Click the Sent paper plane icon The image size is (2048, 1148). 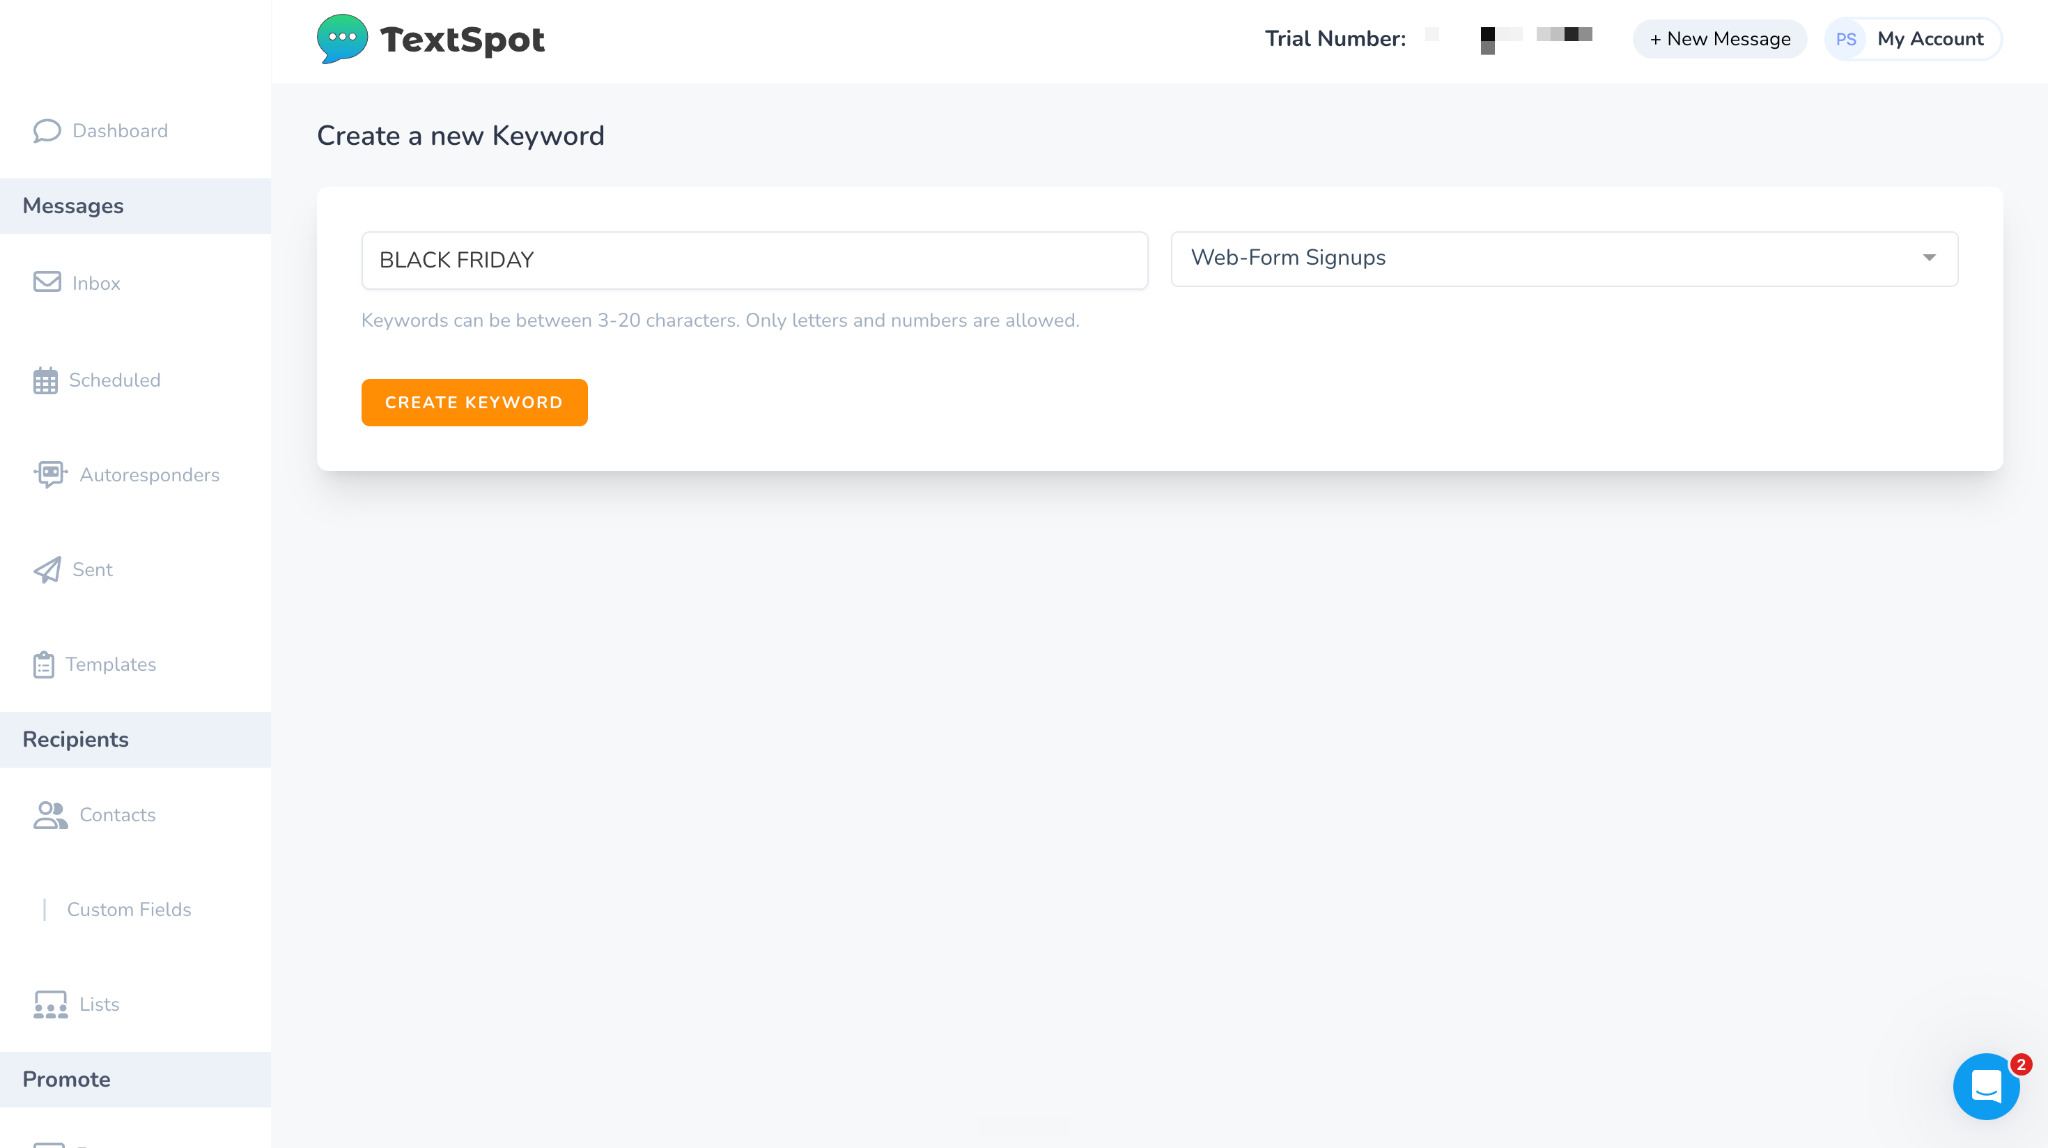[47, 569]
